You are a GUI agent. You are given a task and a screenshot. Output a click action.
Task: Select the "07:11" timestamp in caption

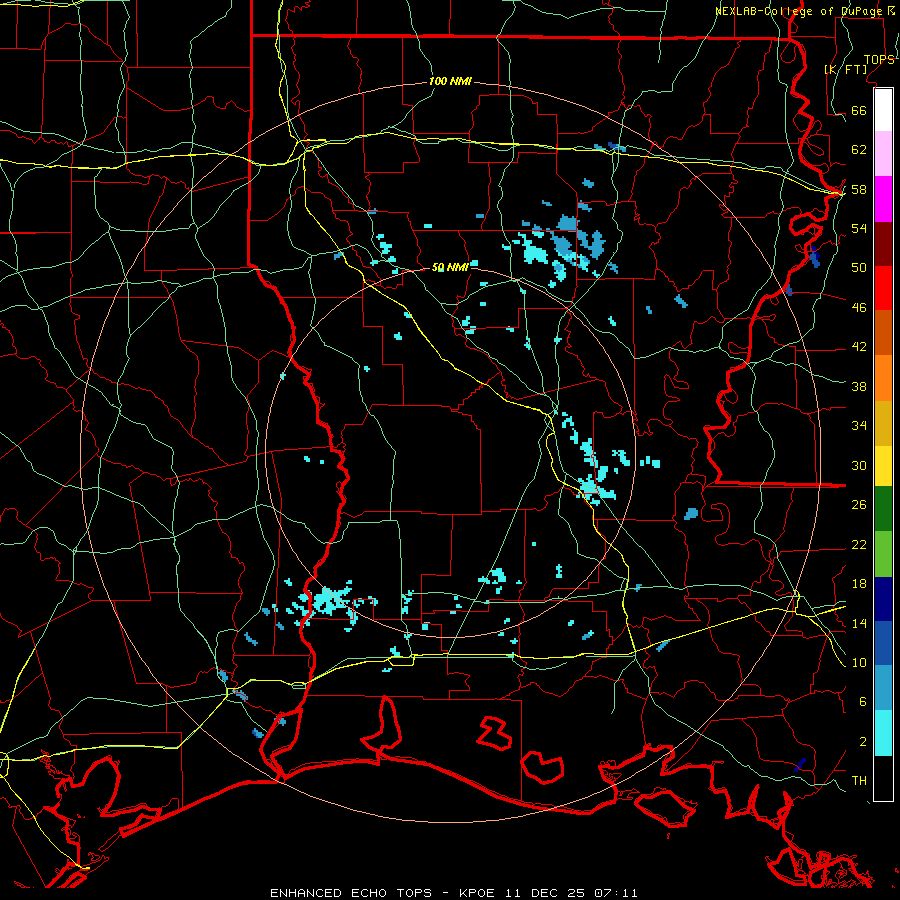616,893
